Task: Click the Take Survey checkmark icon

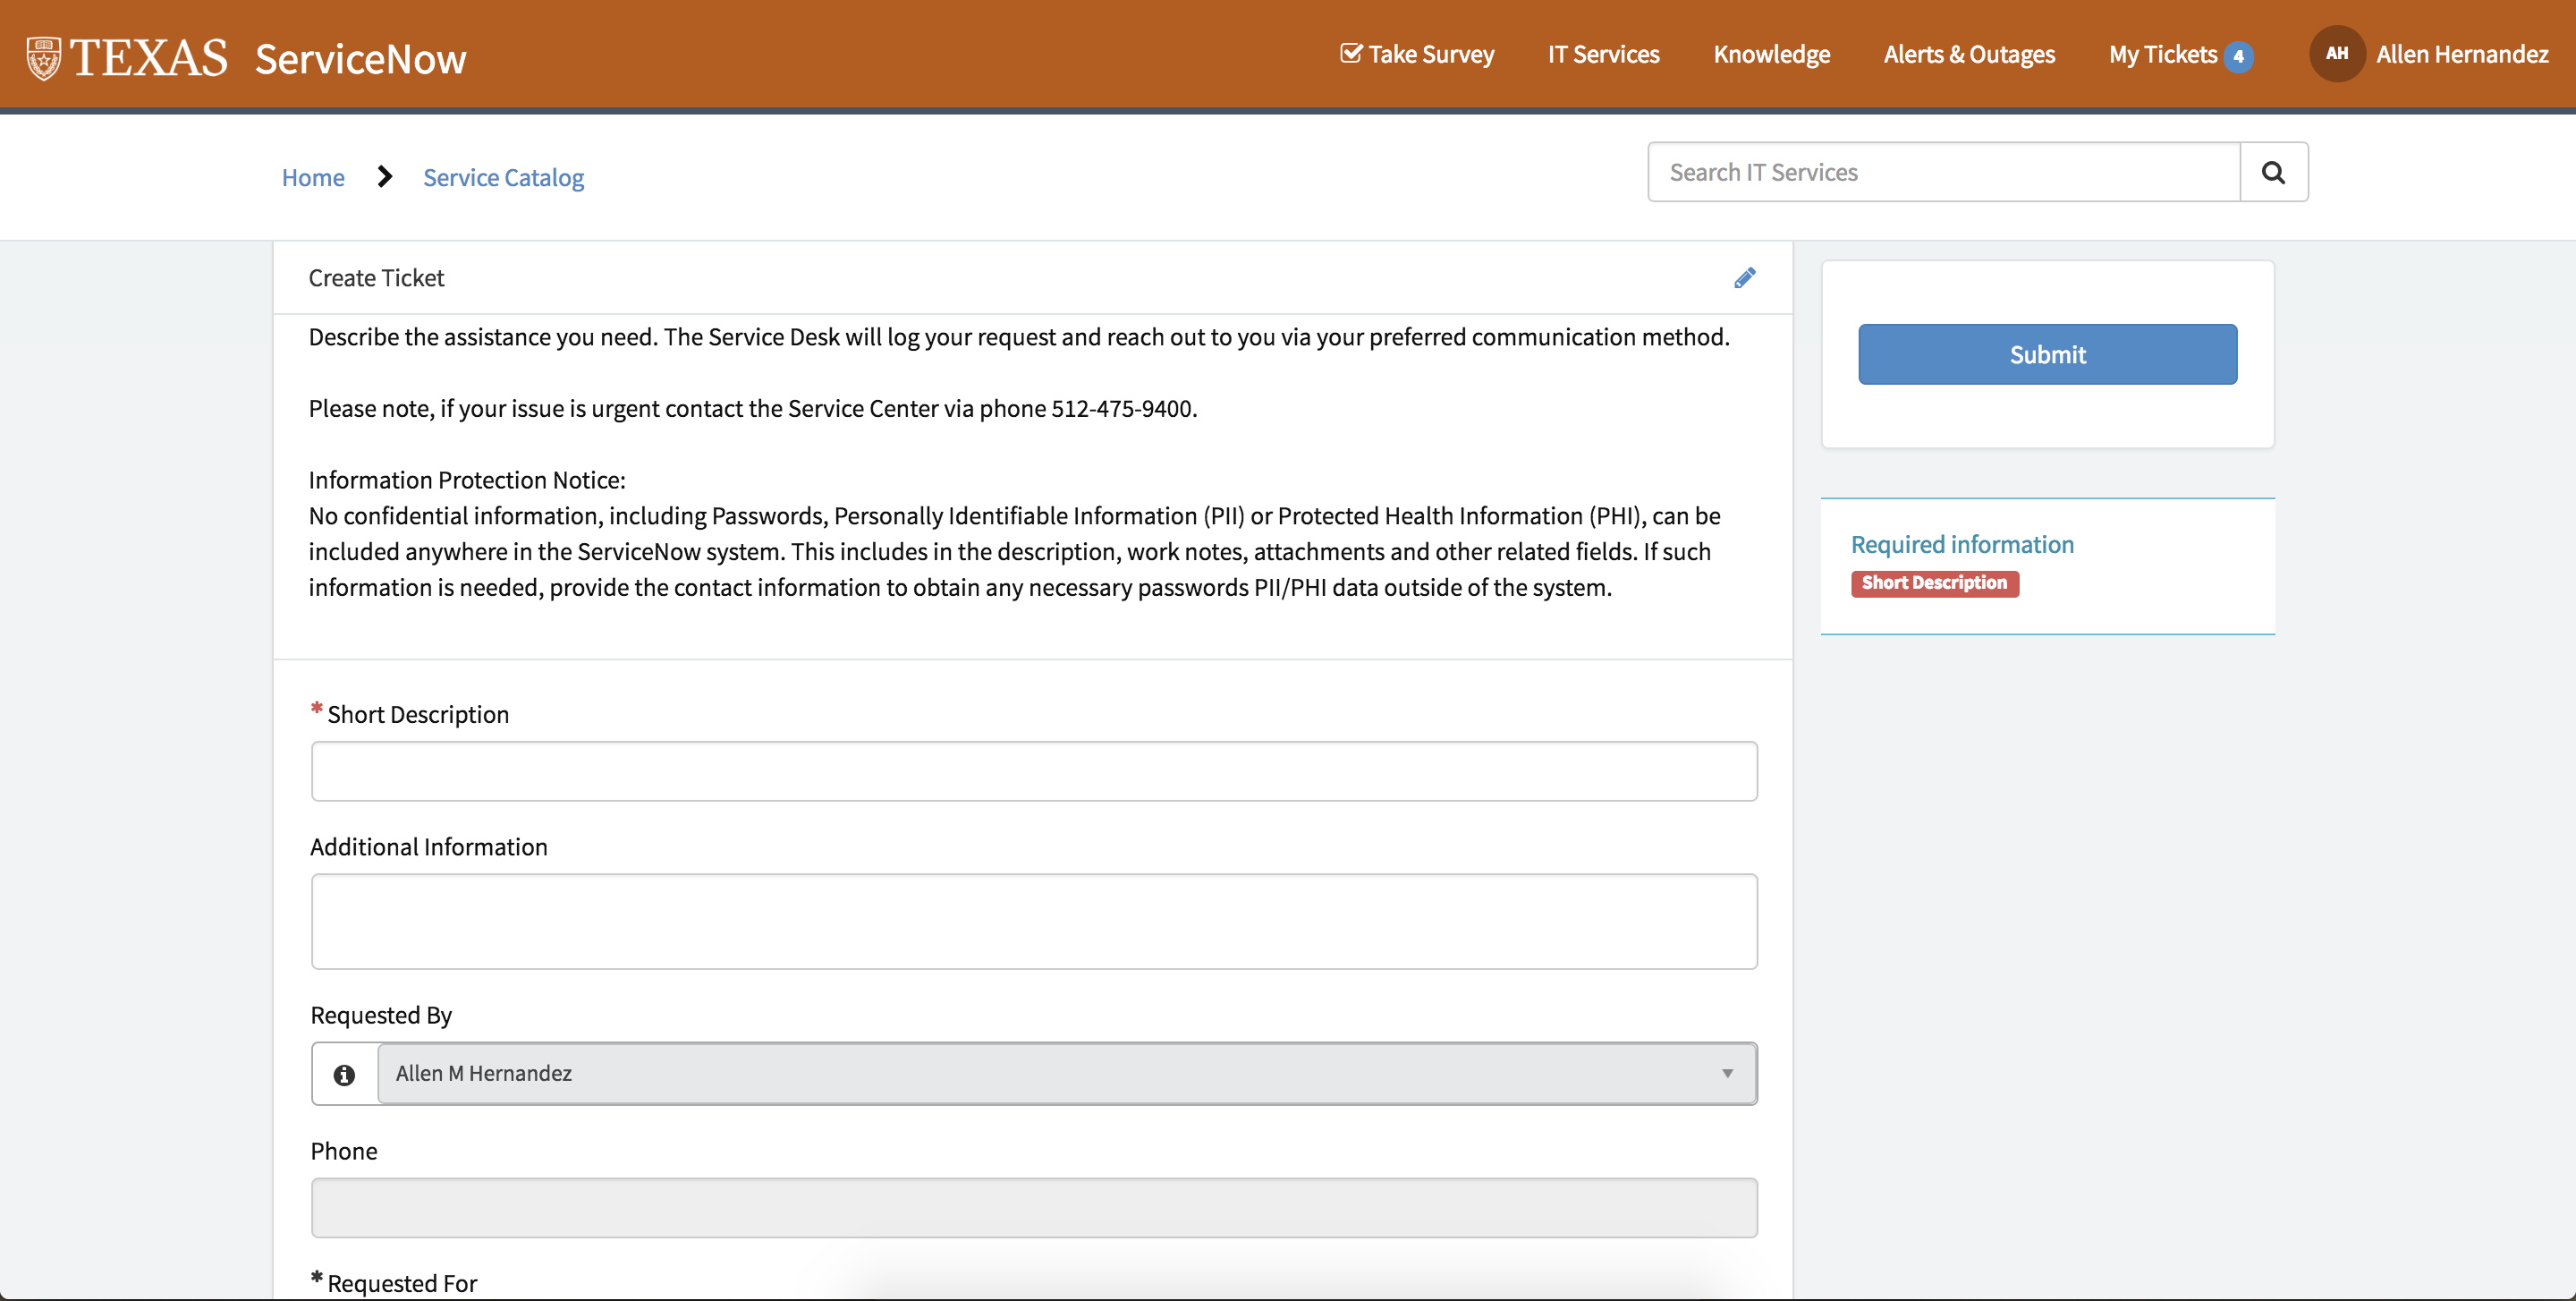Action: [1351, 54]
